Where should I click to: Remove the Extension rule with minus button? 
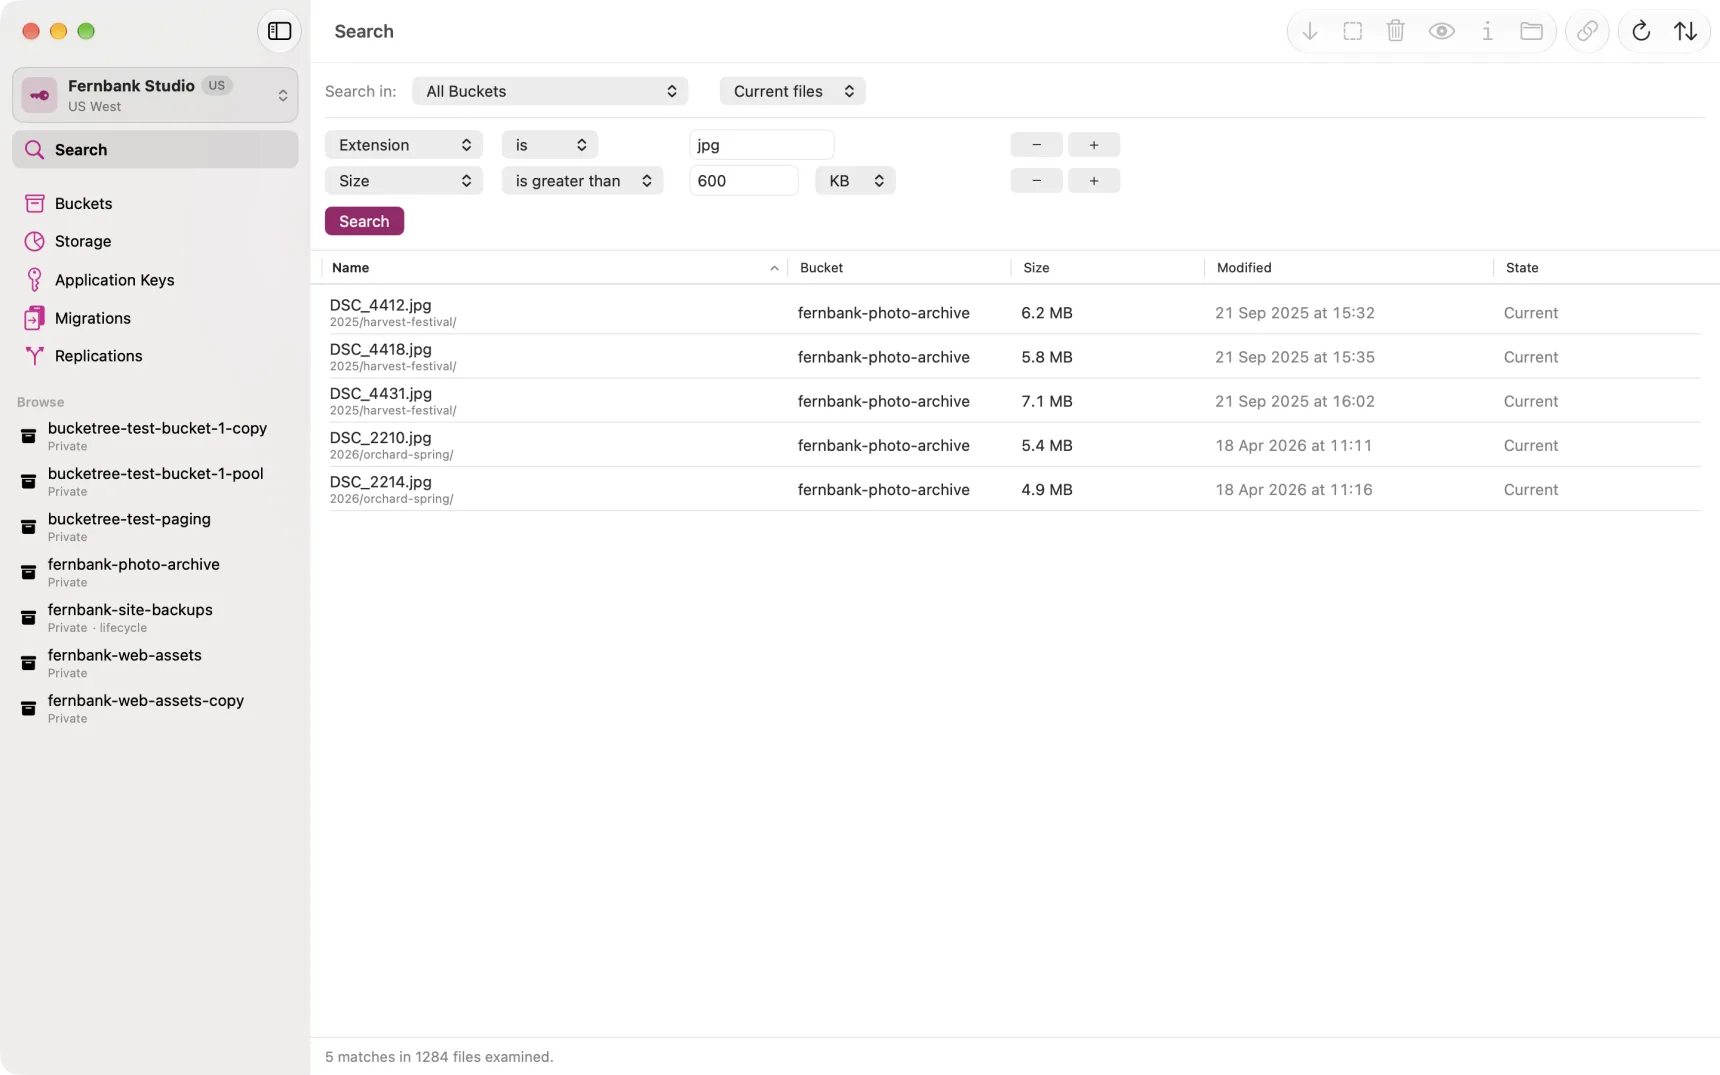click(1036, 145)
